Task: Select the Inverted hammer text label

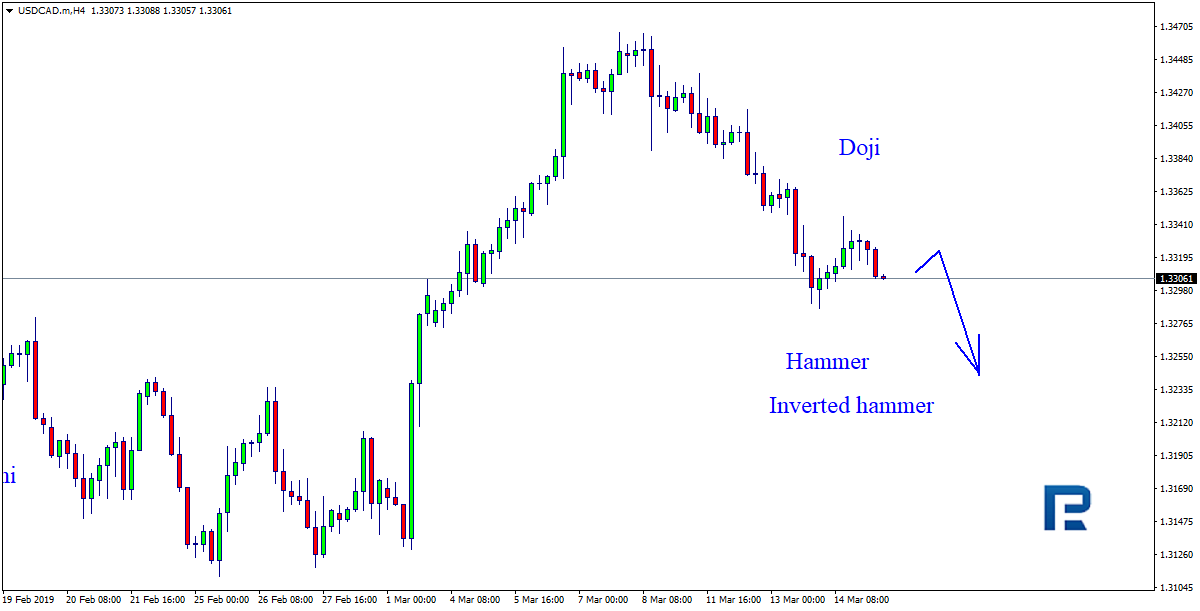Action: pos(851,405)
